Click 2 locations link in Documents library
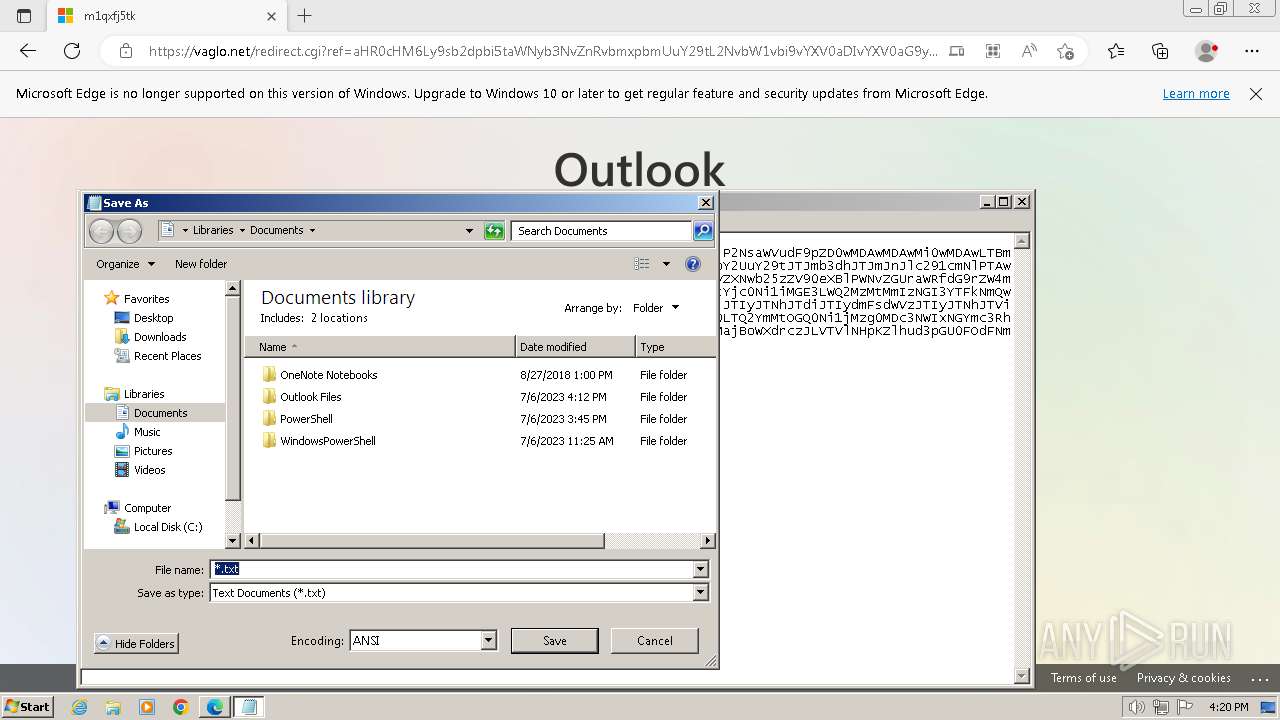The image size is (1280, 720). coord(339,318)
